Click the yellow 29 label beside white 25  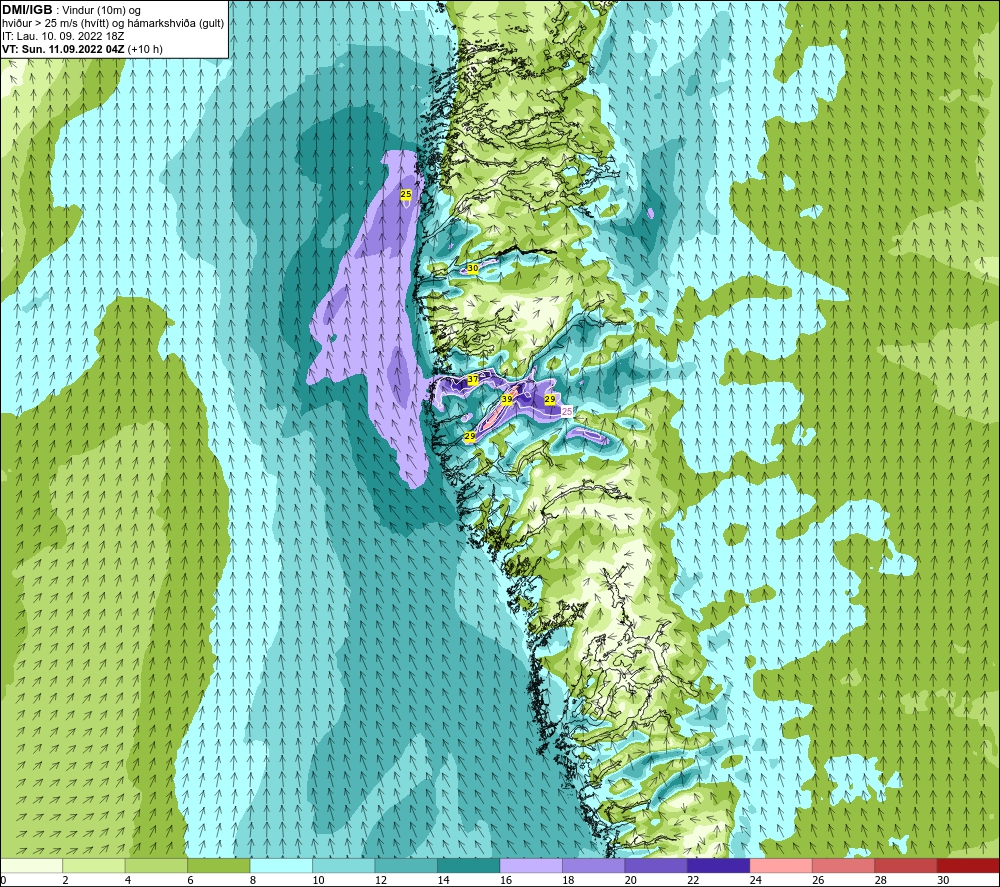[550, 399]
